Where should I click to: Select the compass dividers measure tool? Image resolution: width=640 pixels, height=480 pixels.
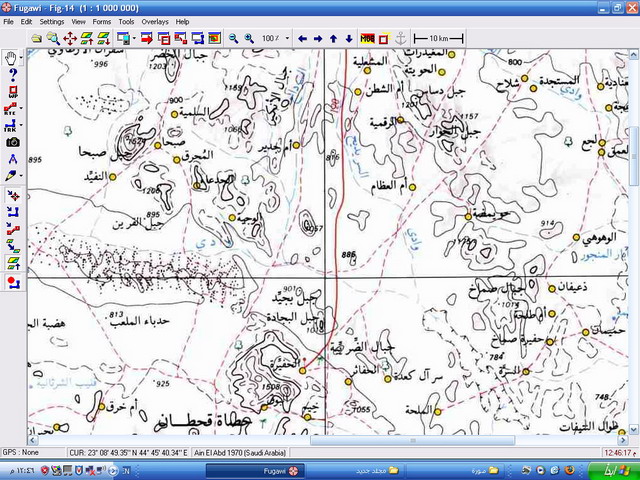13,159
